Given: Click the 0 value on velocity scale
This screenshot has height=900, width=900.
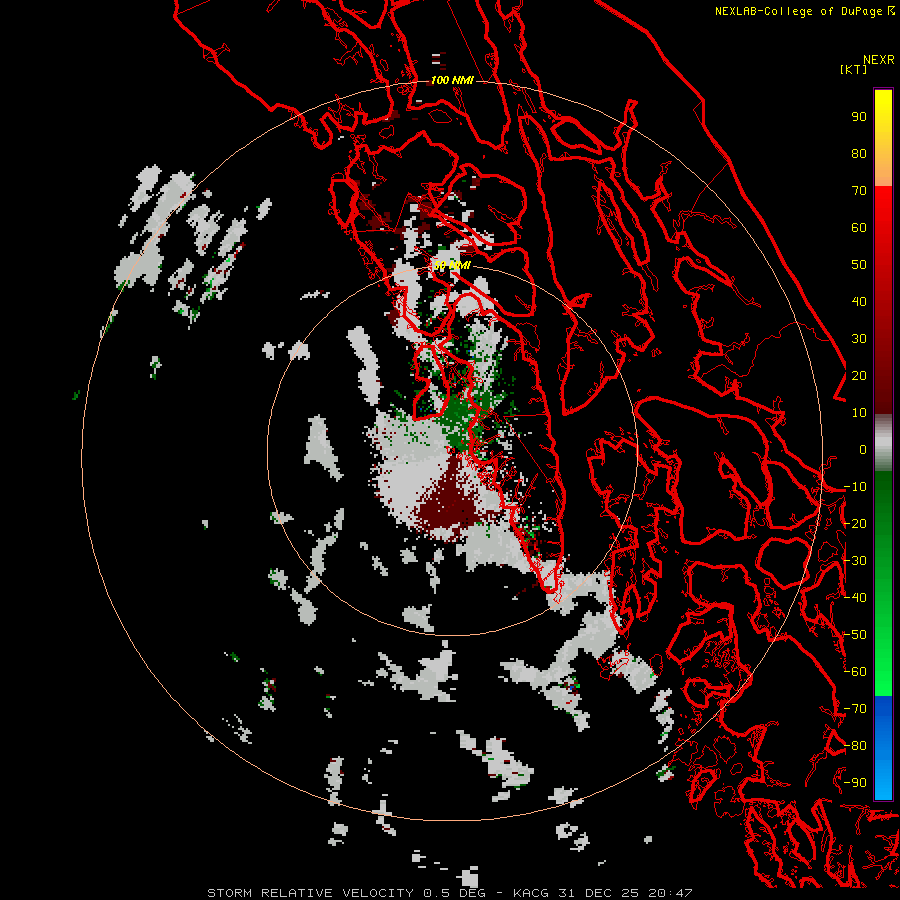Looking at the screenshot, I should coord(863,450).
